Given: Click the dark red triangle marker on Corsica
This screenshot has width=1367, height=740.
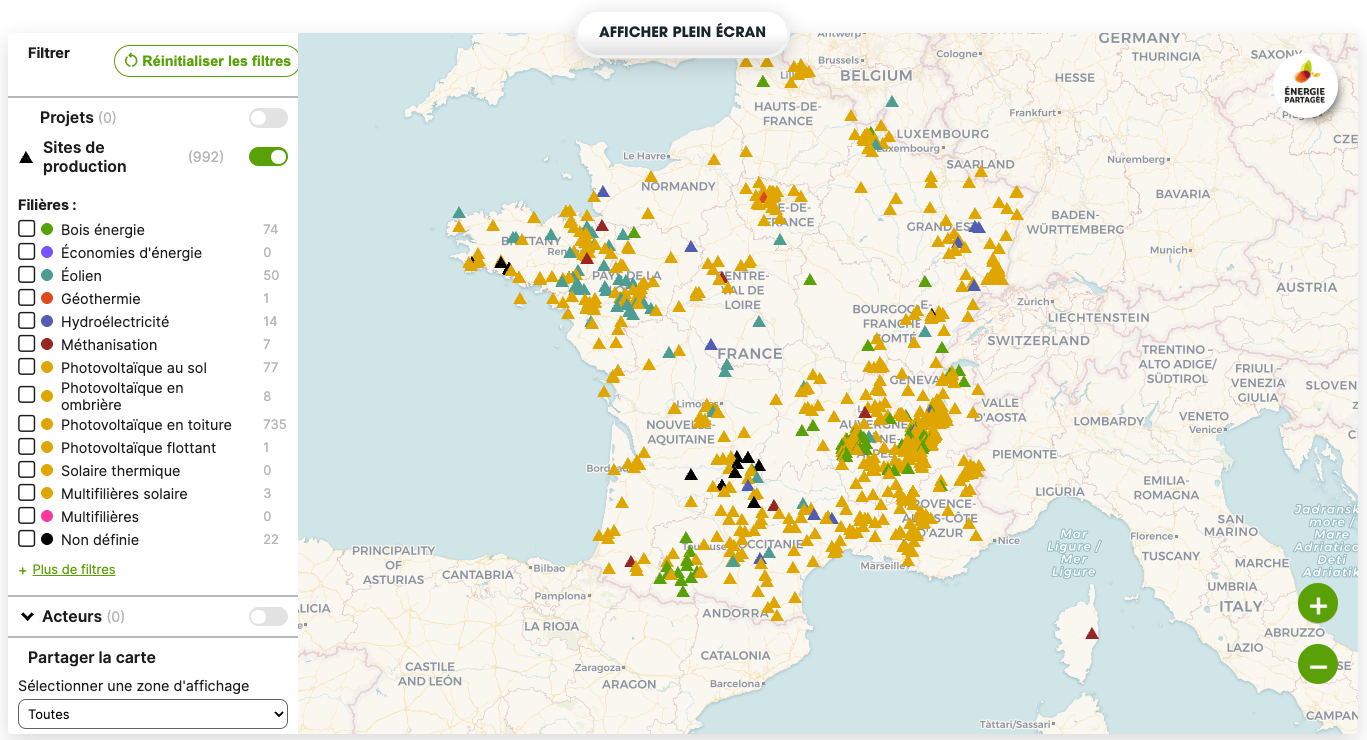Looking at the screenshot, I should 1092,633.
